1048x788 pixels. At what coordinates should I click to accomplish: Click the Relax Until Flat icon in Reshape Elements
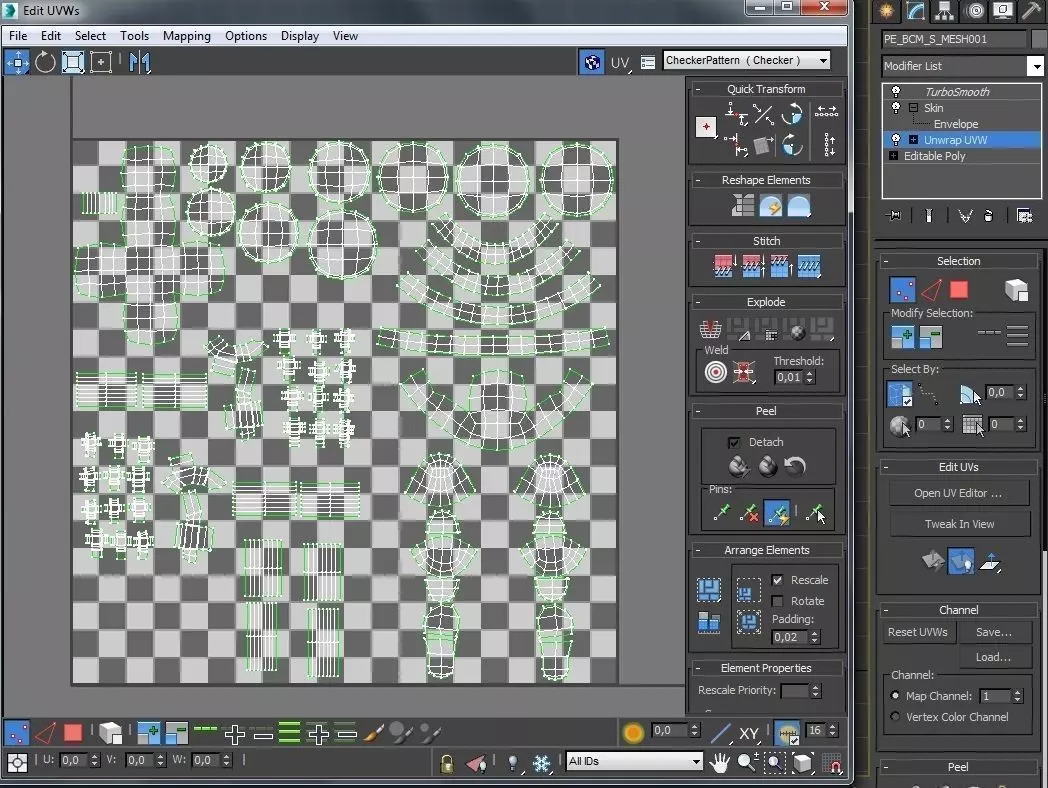coord(770,206)
